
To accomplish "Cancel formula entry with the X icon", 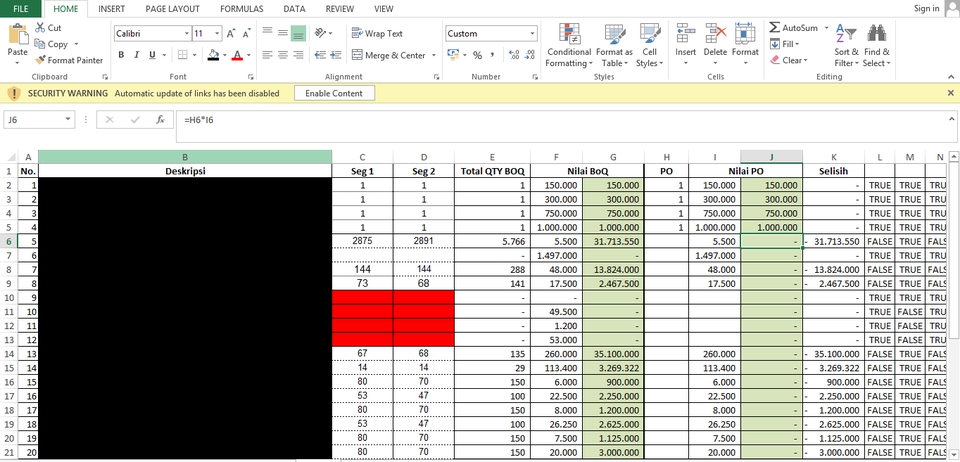I will (110, 120).
